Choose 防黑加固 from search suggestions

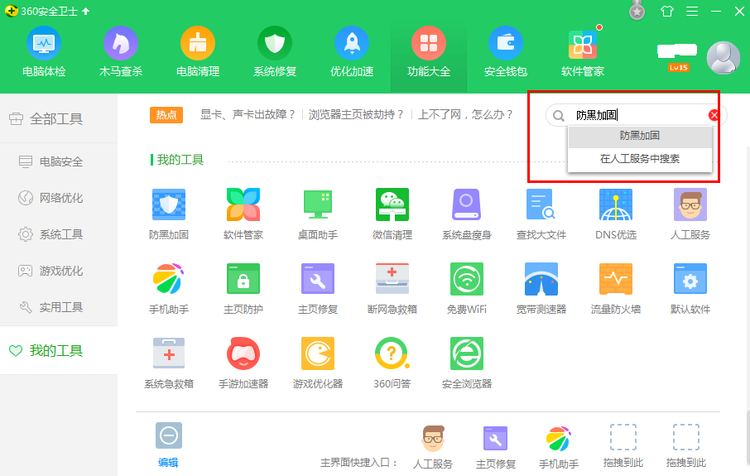[639, 135]
